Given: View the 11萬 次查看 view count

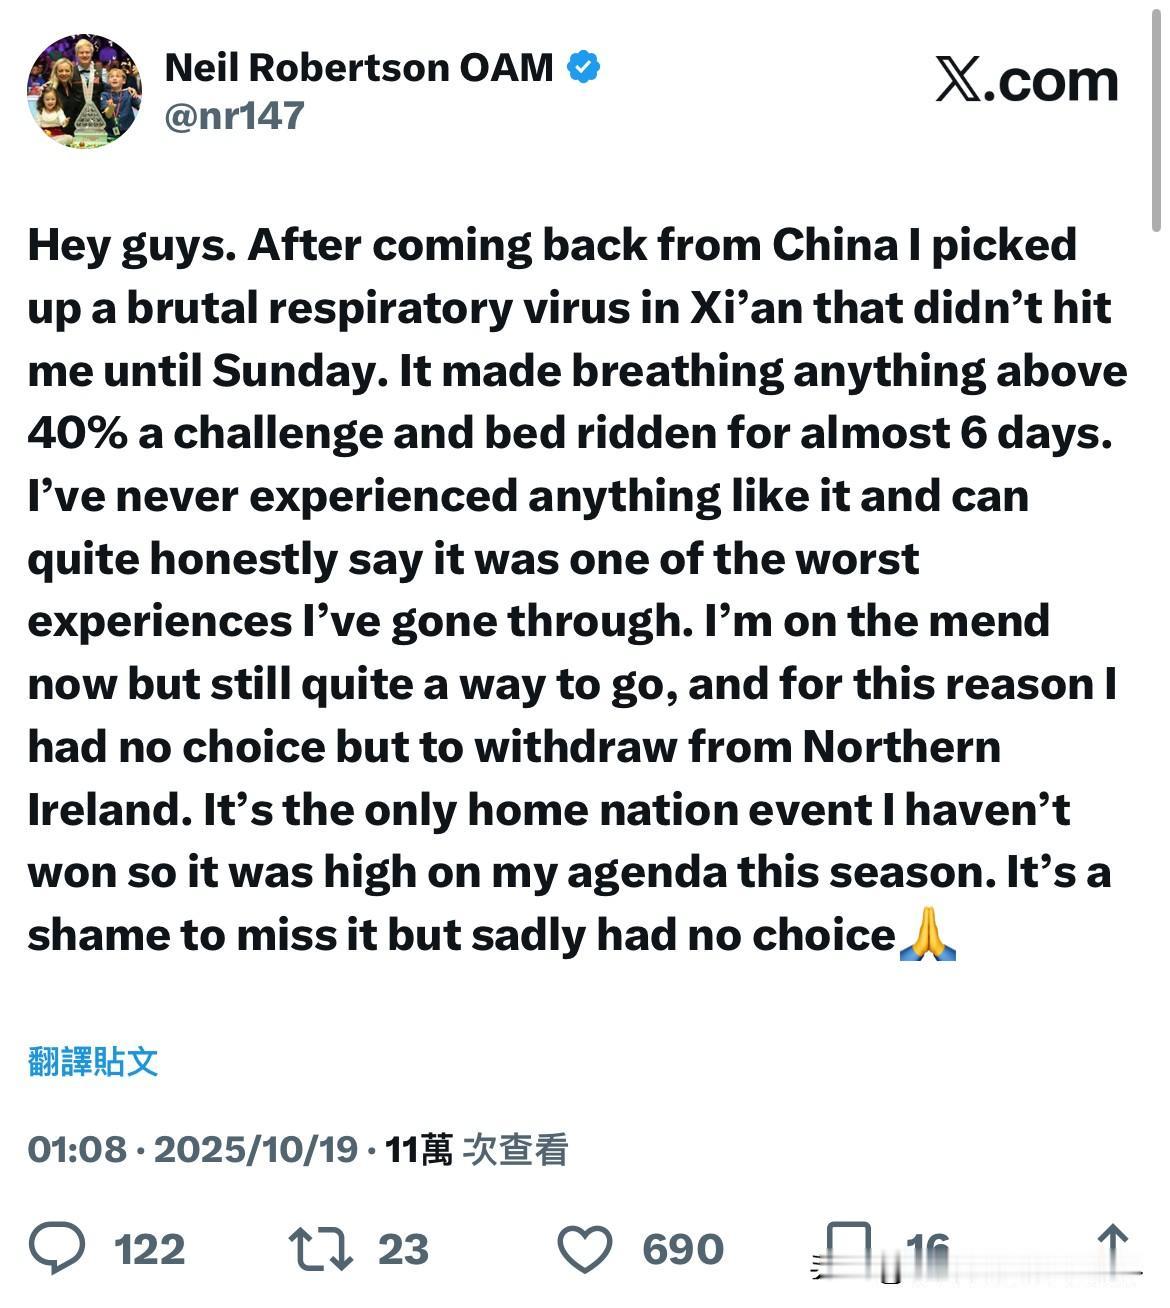Looking at the screenshot, I should (476, 1150).
